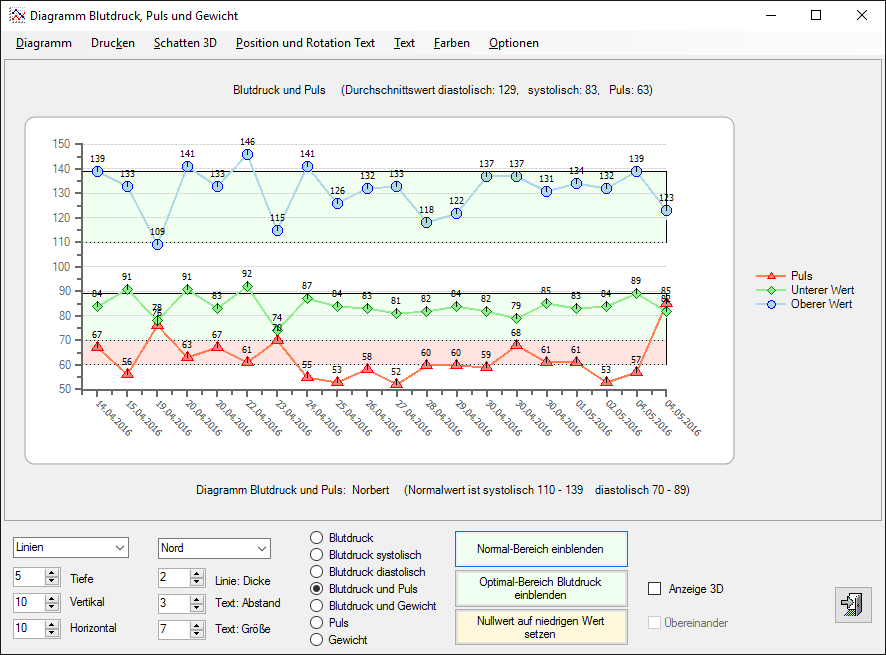Open the Farben menu
The height and width of the screenshot is (655, 886).
tap(451, 43)
